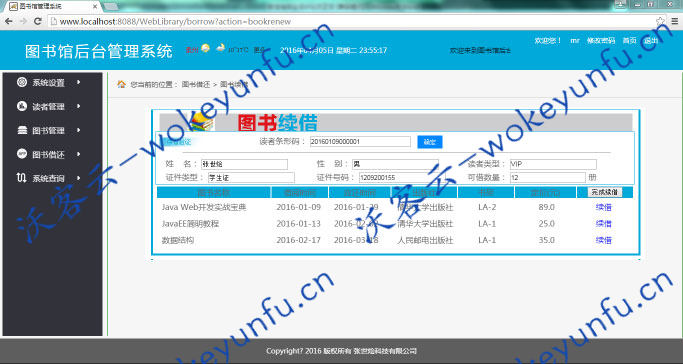Viewport: 683px width, 364px height.
Task: Click the page favicon on the browser tab
Action: click(13, 7)
